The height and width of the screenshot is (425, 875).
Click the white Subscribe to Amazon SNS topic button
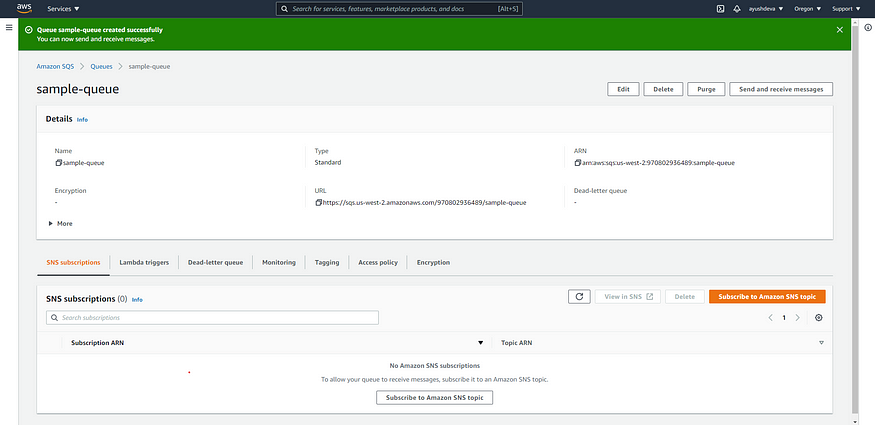(434, 398)
